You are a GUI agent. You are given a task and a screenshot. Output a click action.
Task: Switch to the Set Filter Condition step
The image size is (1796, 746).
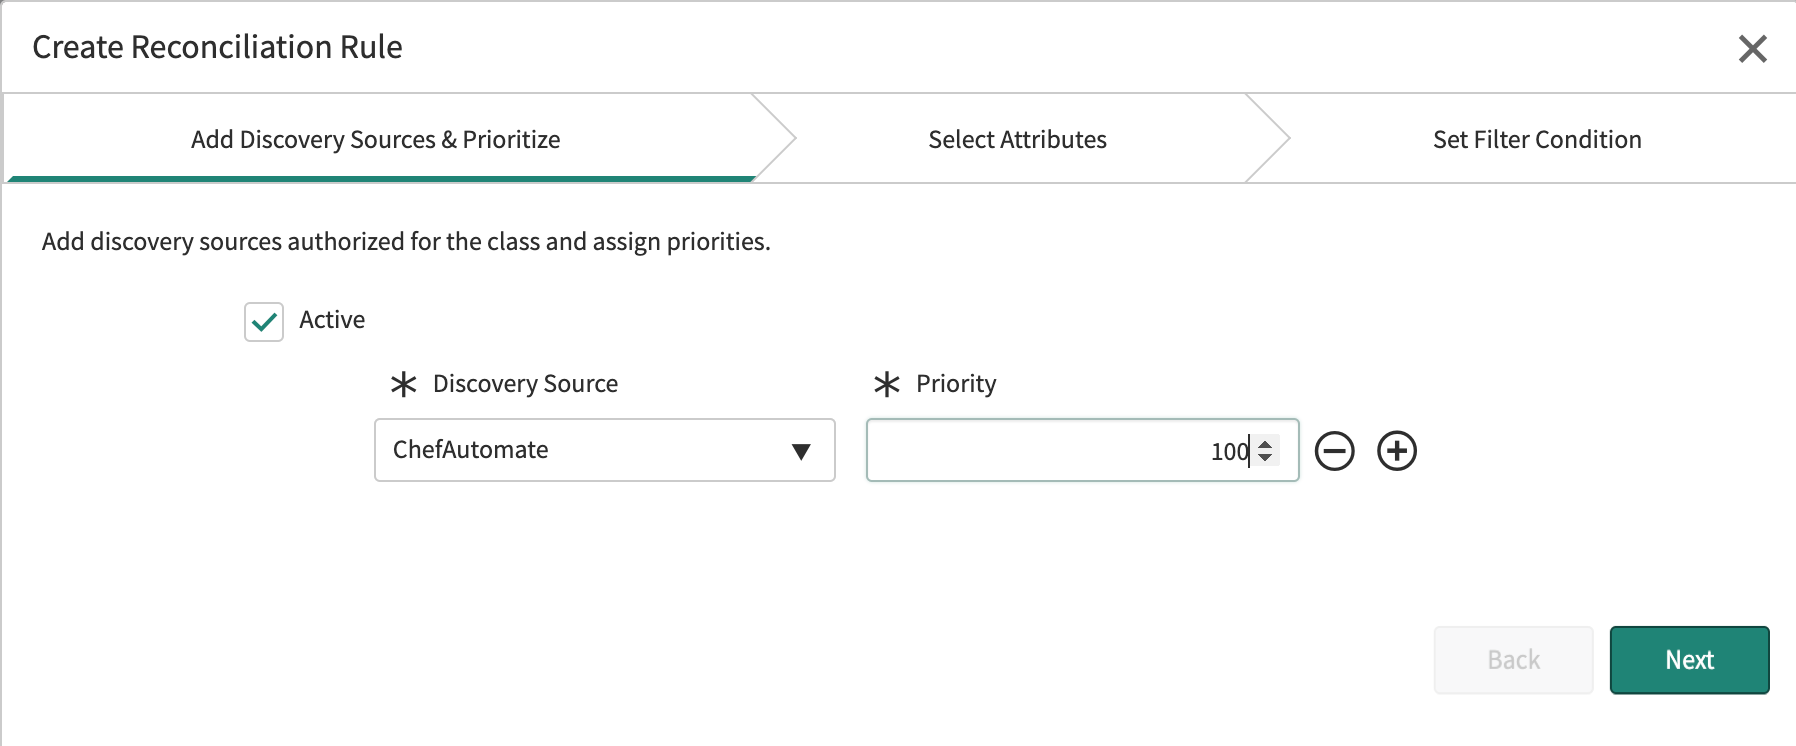click(x=1536, y=140)
